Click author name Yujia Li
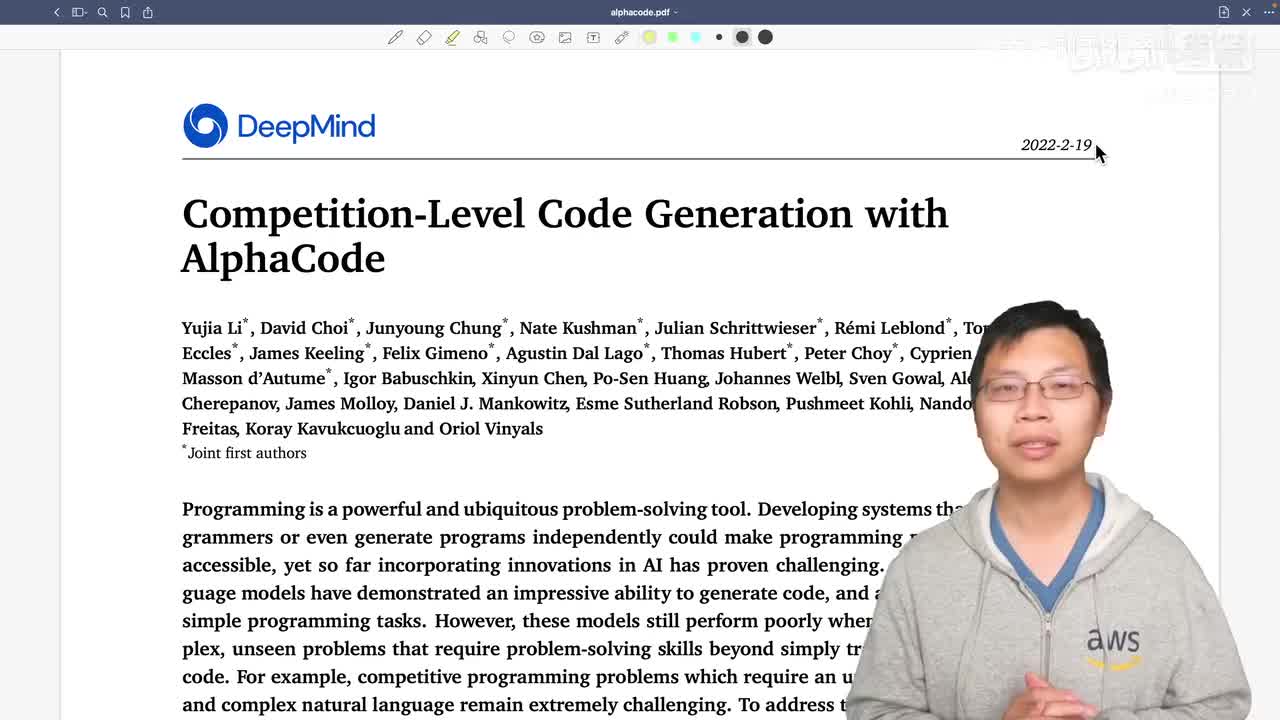 tap(212, 328)
